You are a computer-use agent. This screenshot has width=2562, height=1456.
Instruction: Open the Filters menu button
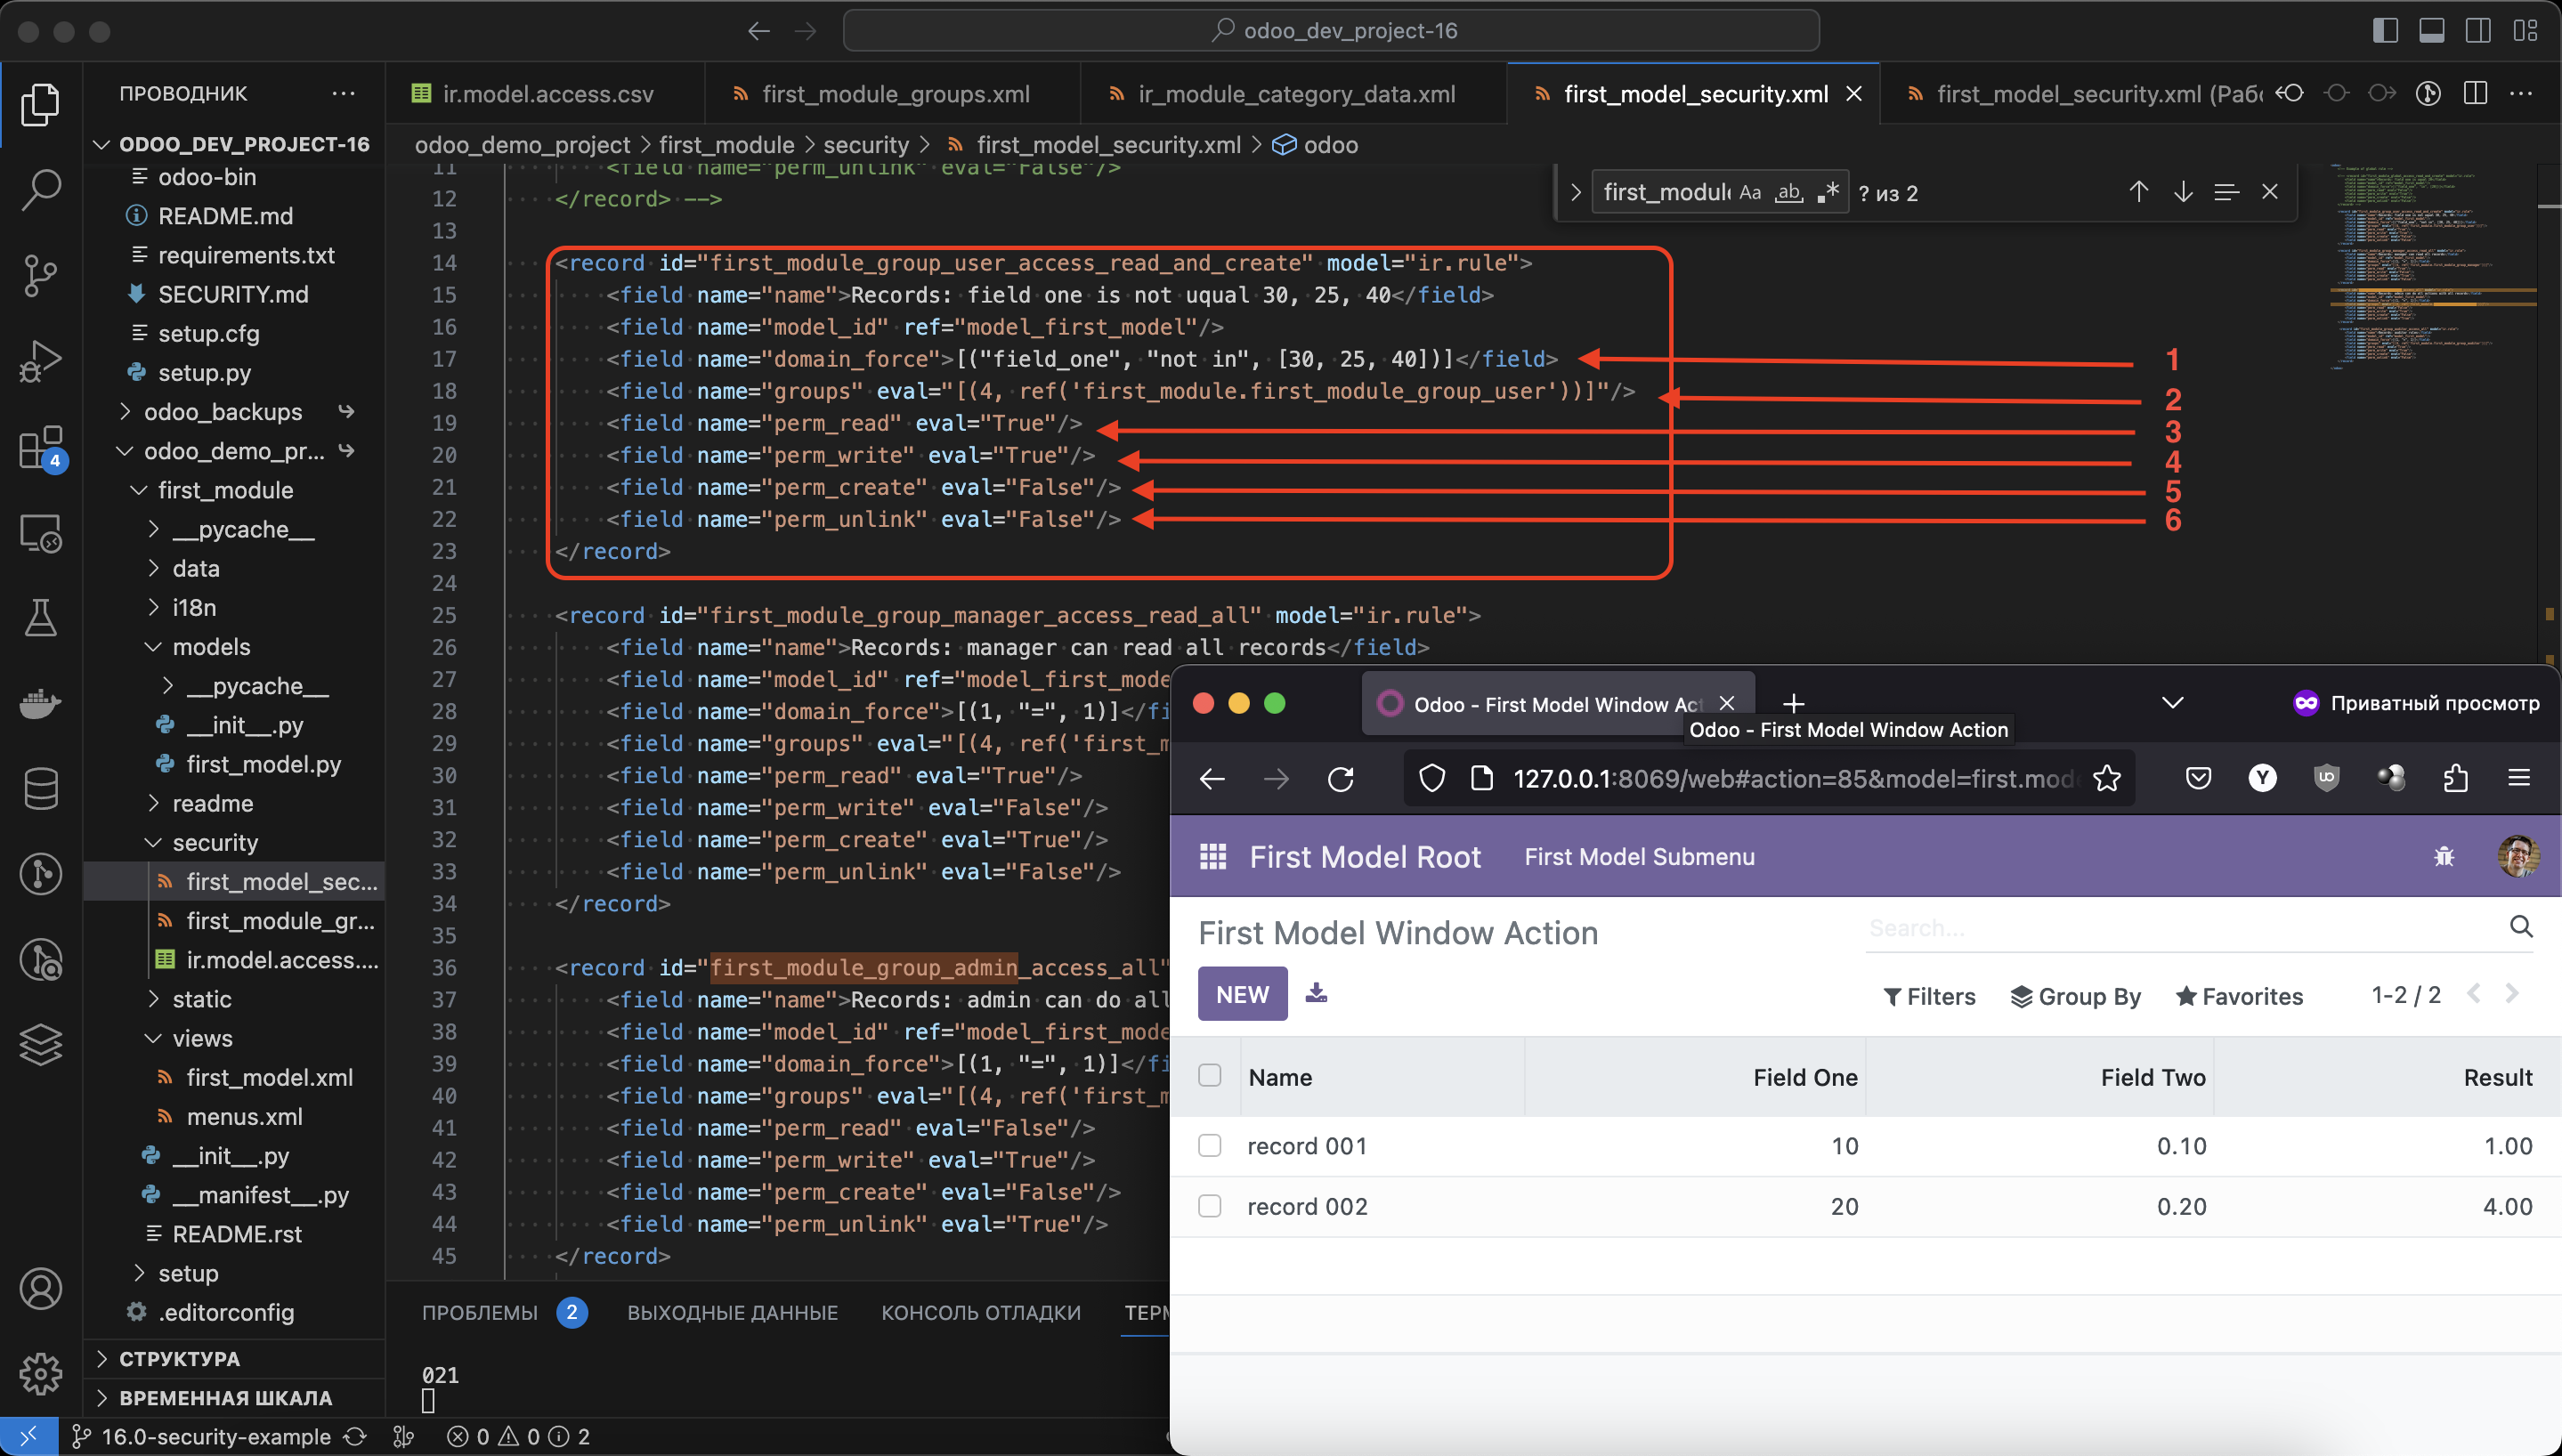click(x=1929, y=996)
